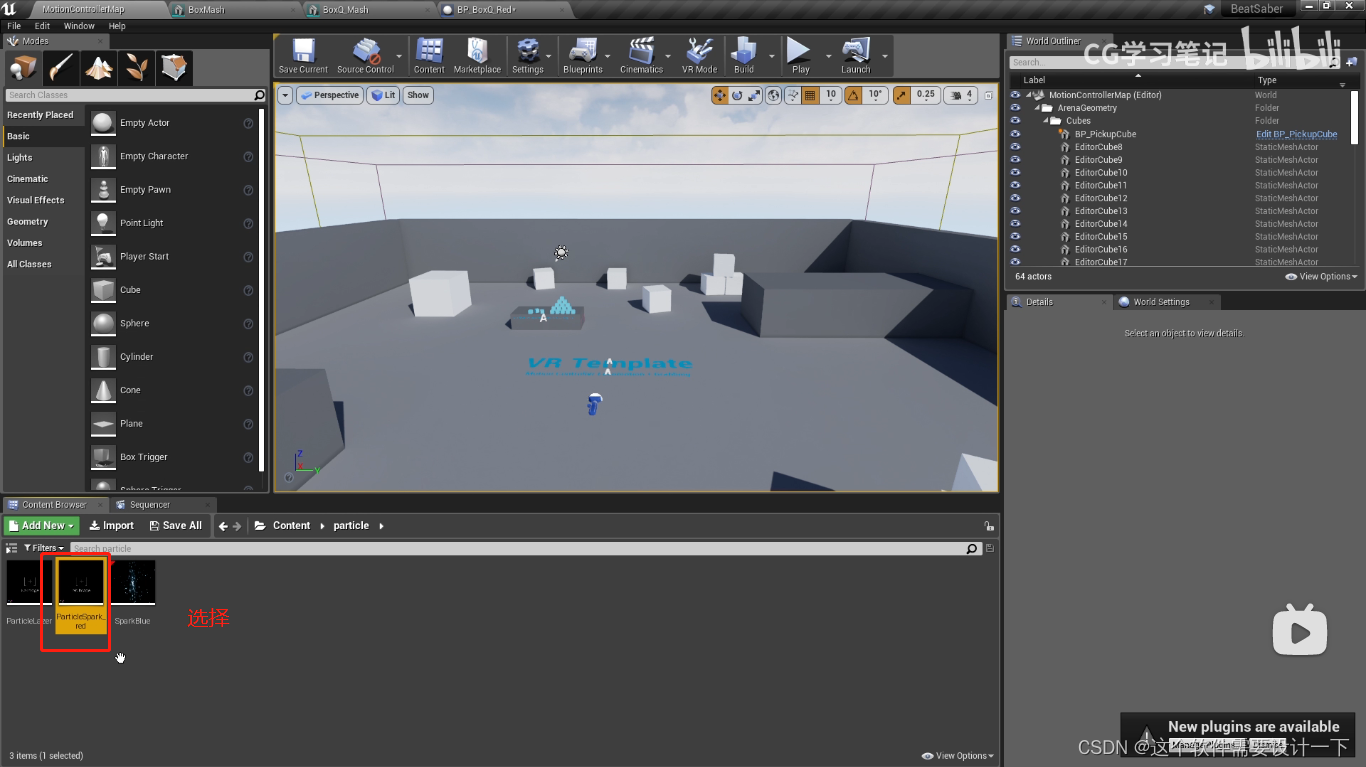The image size is (1366, 767).
Task: Click the surface snapping icon in viewport
Action: pos(792,95)
